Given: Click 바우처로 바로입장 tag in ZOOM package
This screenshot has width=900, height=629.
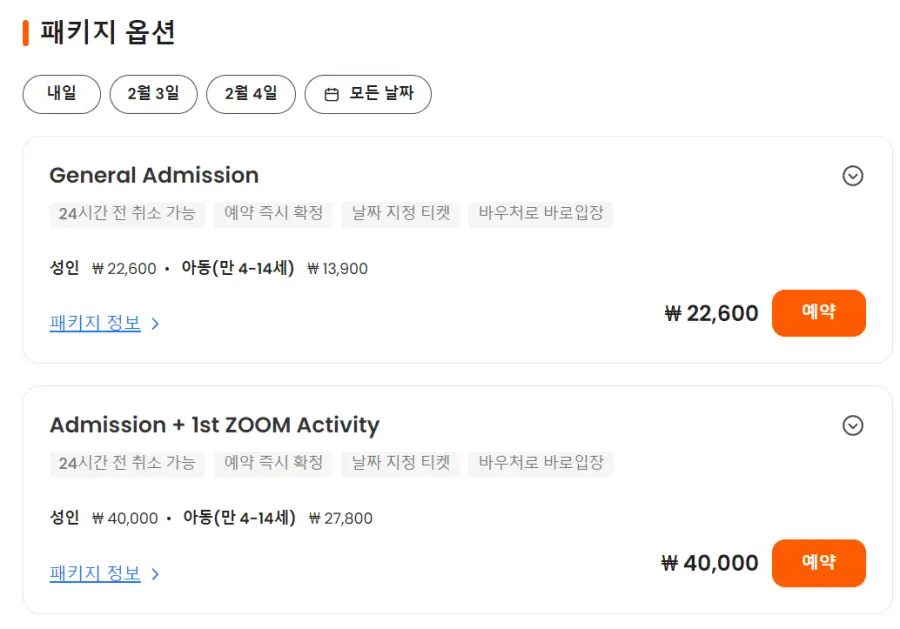Looking at the screenshot, I should [x=540, y=463].
